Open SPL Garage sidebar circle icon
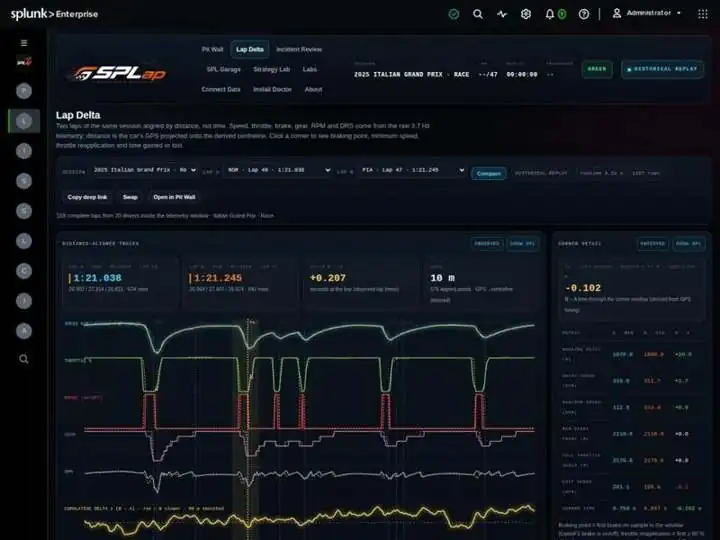The height and width of the screenshot is (540, 720). (24, 181)
